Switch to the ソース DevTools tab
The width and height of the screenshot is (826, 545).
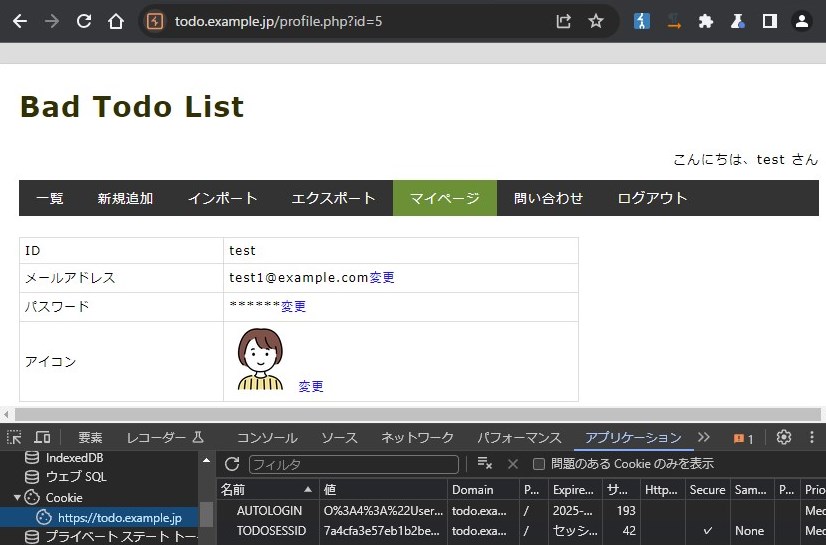coord(339,438)
